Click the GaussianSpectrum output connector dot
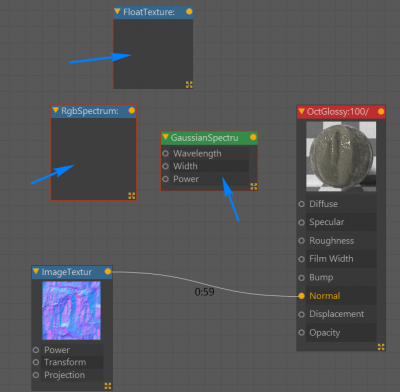The image size is (400, 392). tap(253, 137)
